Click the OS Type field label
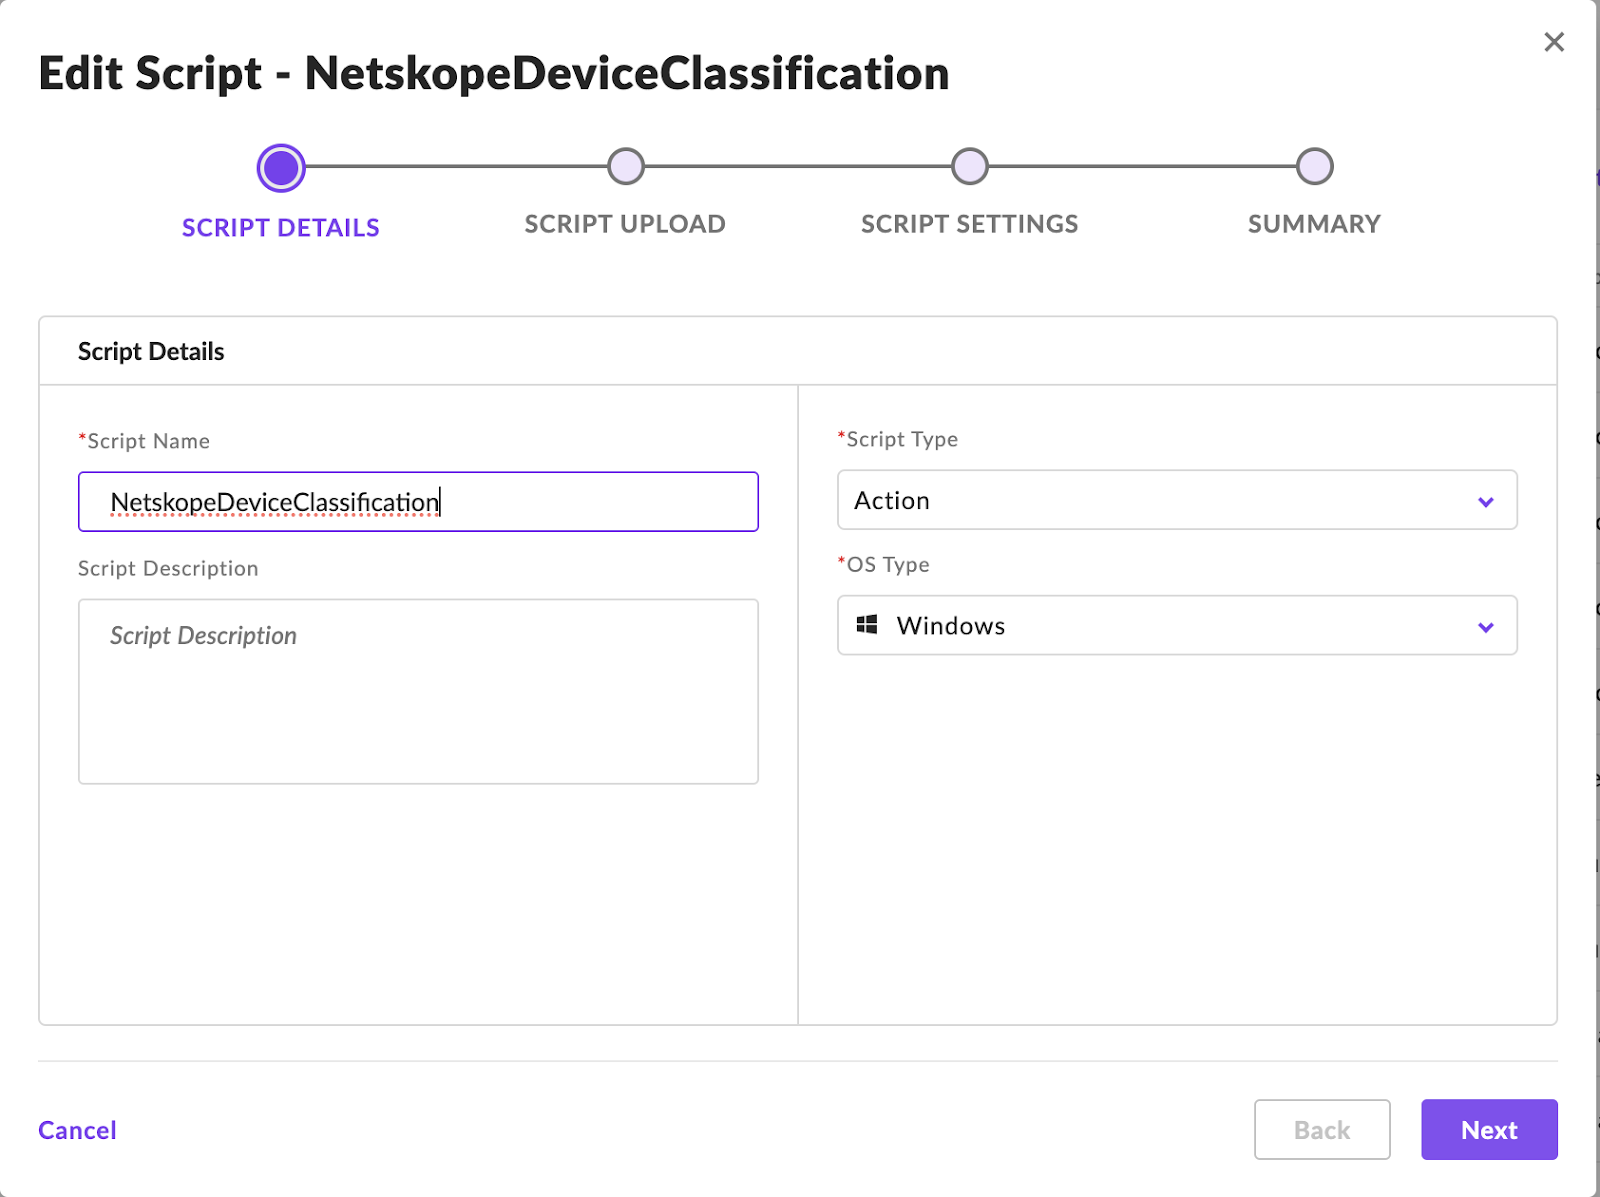The width and height of the screenshot is (1600, 1197). (883, 564)
